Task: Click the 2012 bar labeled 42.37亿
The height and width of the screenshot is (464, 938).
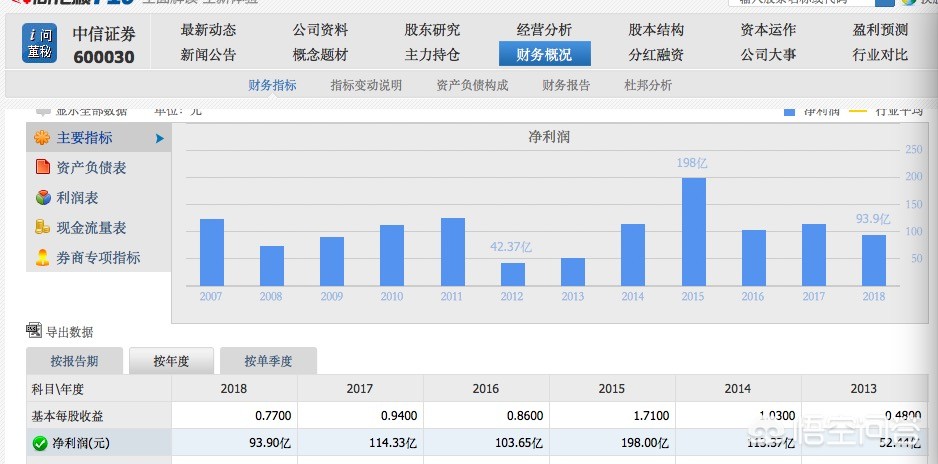Action: point(513,274)
